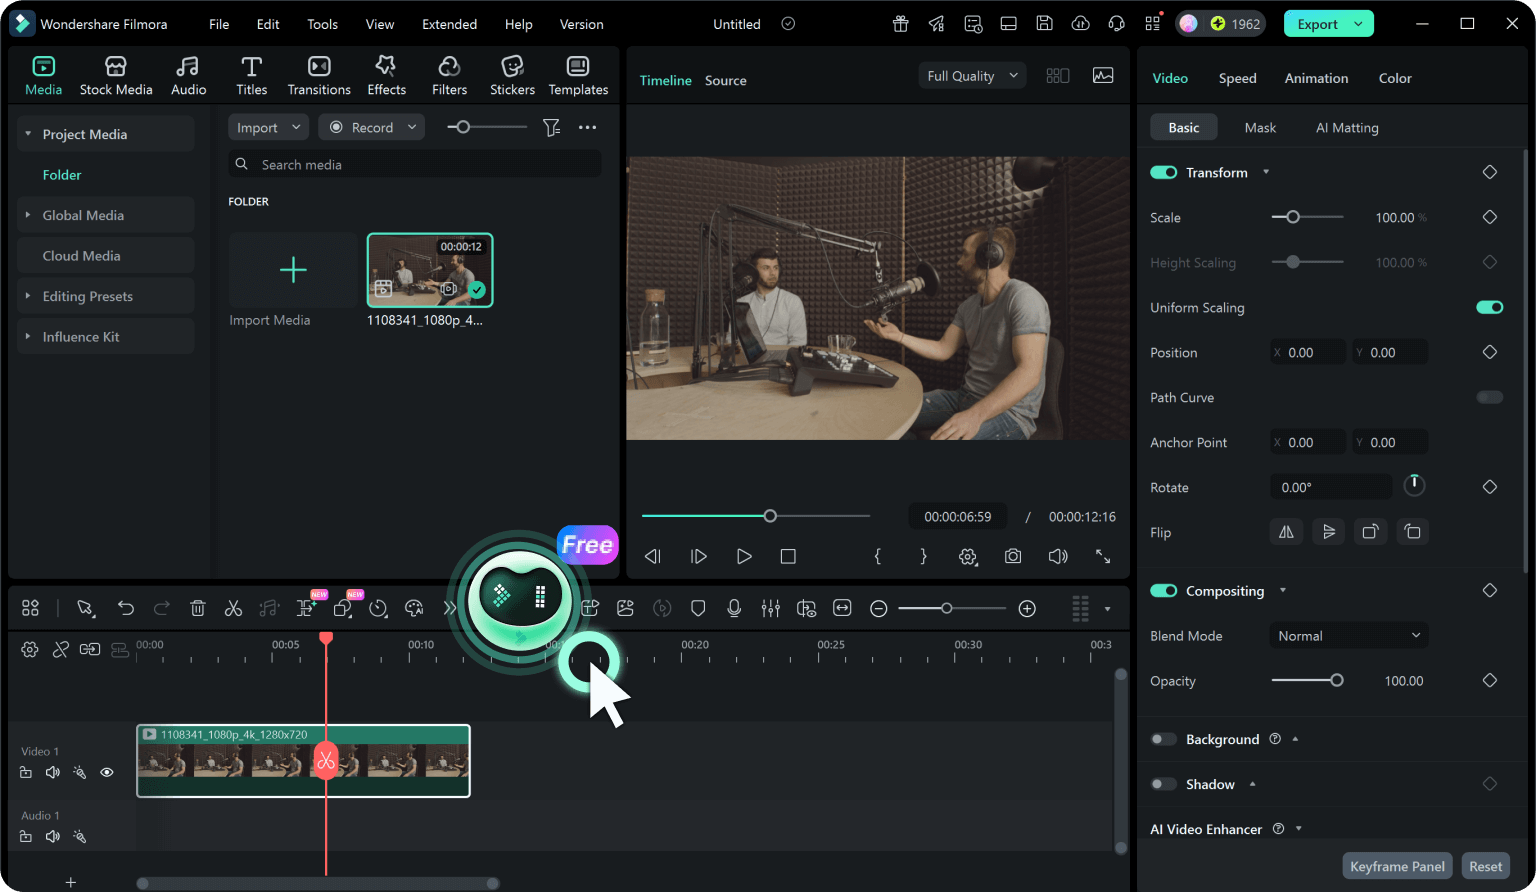The width and height of the screenshot is (1536, 892).
Task: Enable the Shadow toggle
Action: coord(1163,784)
